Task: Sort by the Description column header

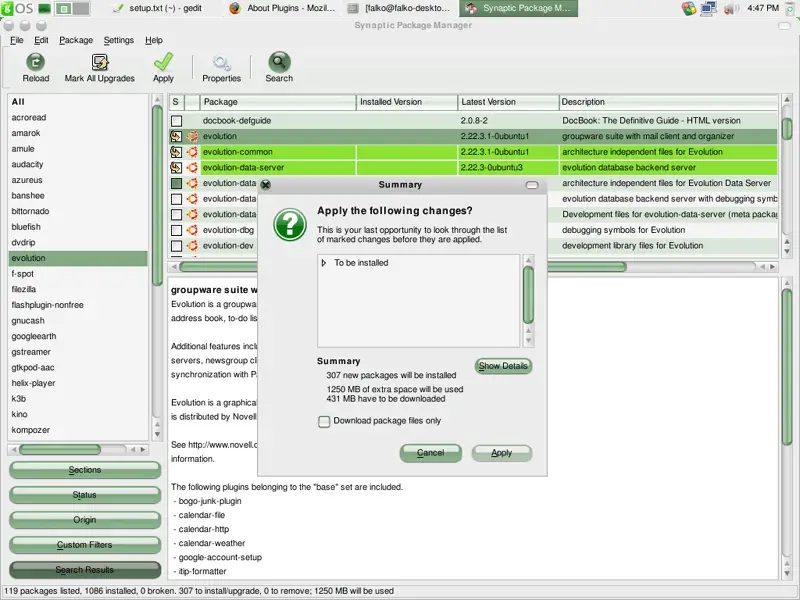Action: [668, 102]
